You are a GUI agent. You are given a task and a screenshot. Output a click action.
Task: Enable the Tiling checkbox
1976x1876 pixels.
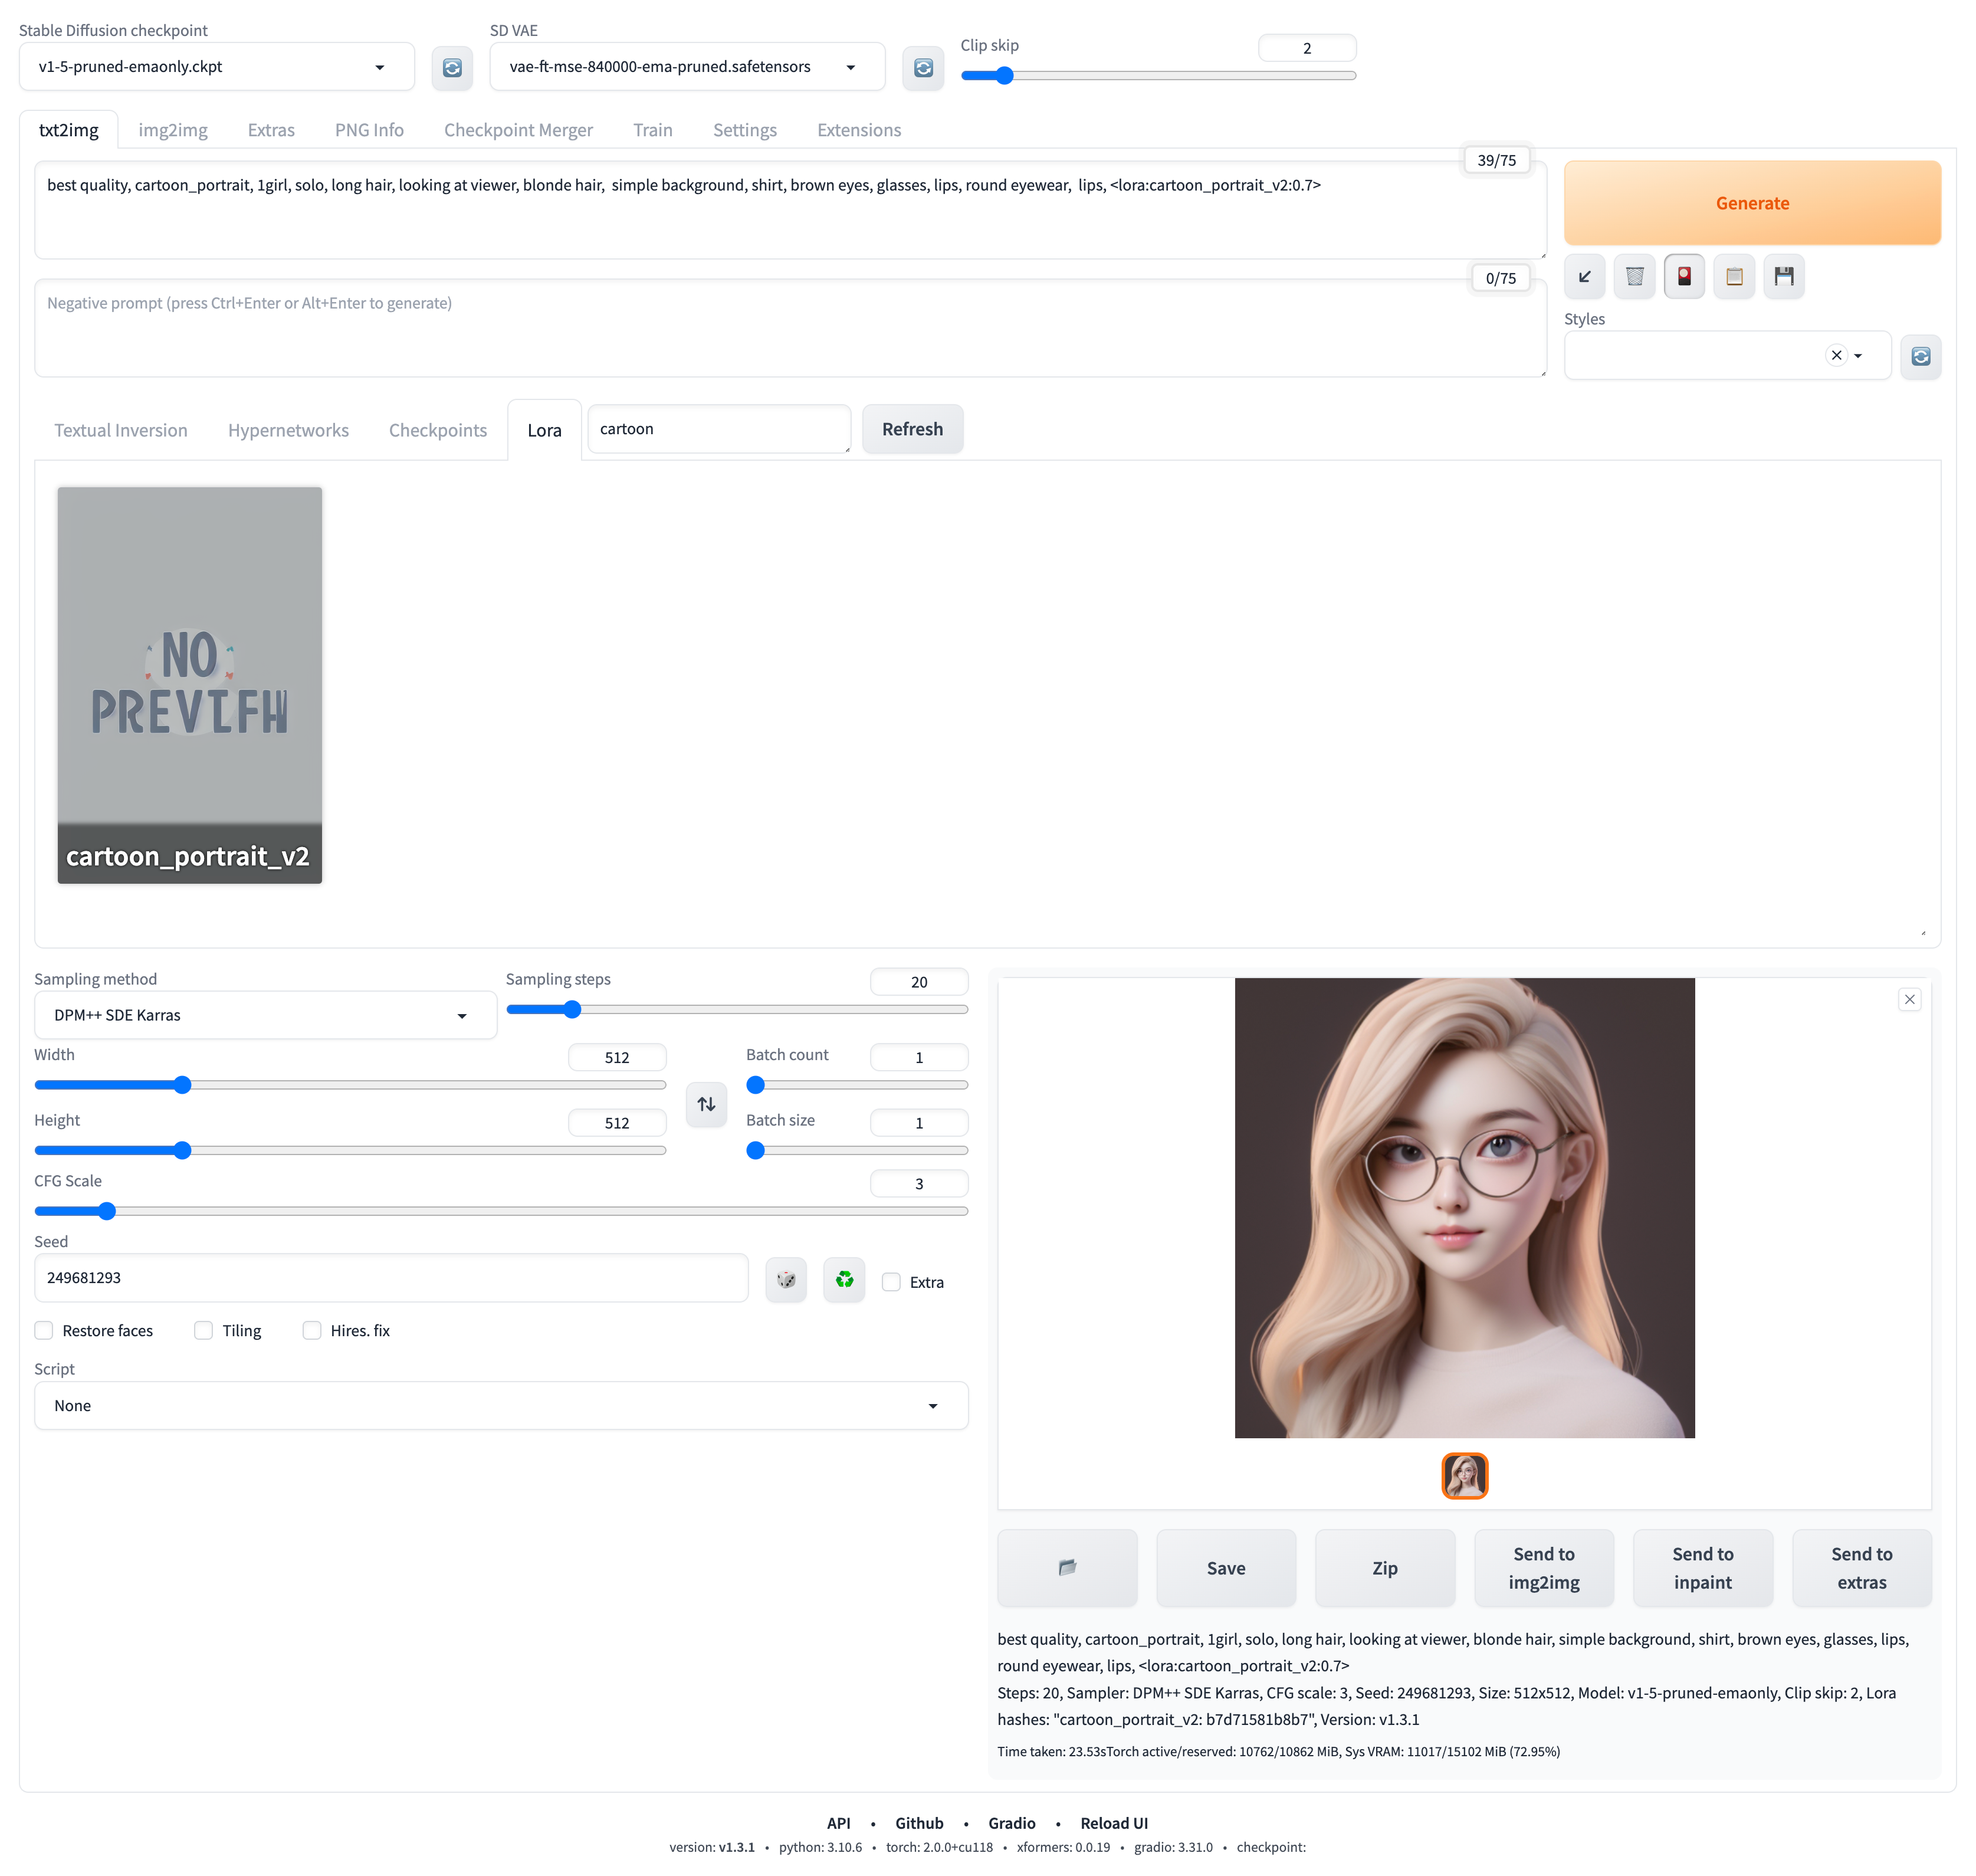pyautogui.click(x=204, y=1330)
